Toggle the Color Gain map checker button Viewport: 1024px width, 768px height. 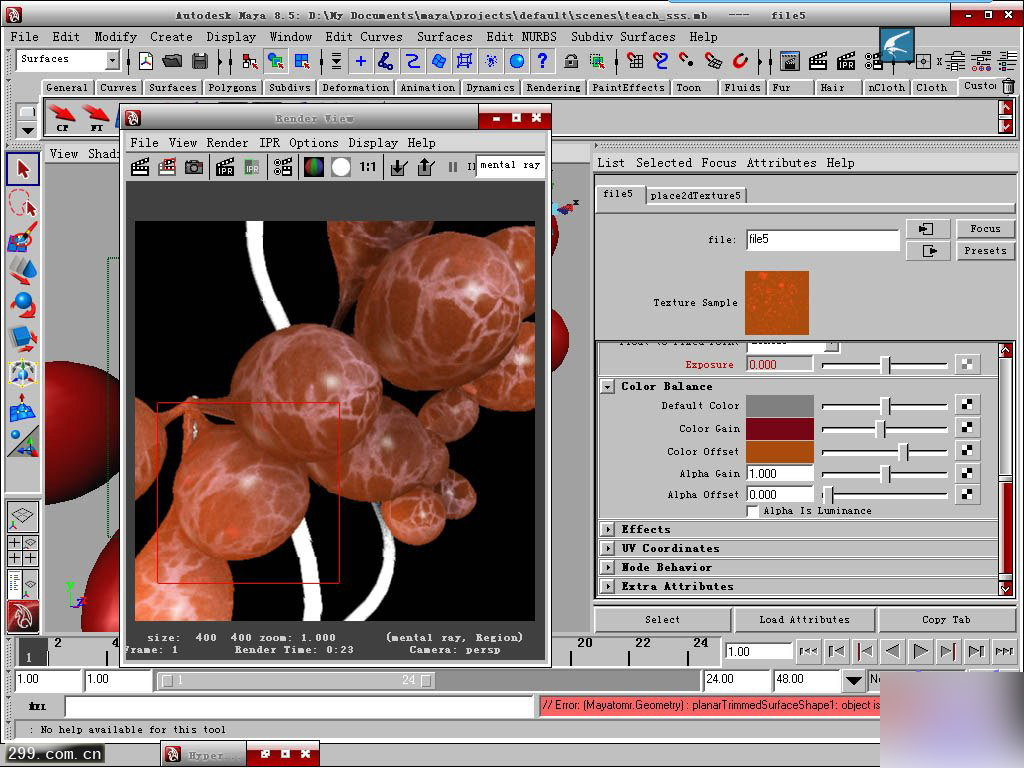click(967, 428)
